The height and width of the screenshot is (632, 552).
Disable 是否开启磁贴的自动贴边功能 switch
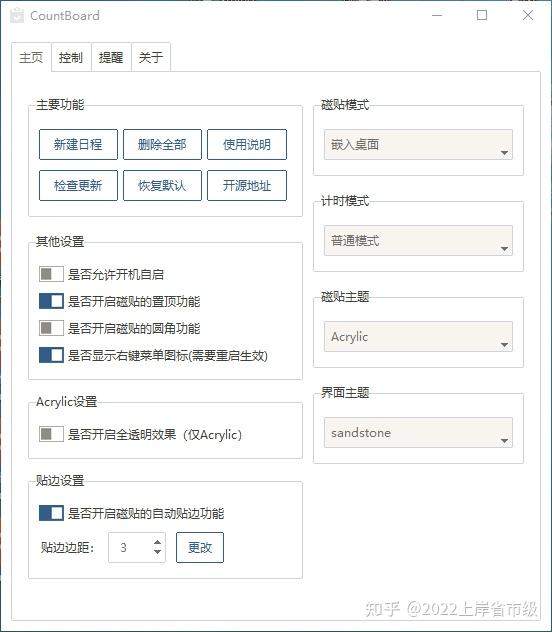click(x=51, y=513)
